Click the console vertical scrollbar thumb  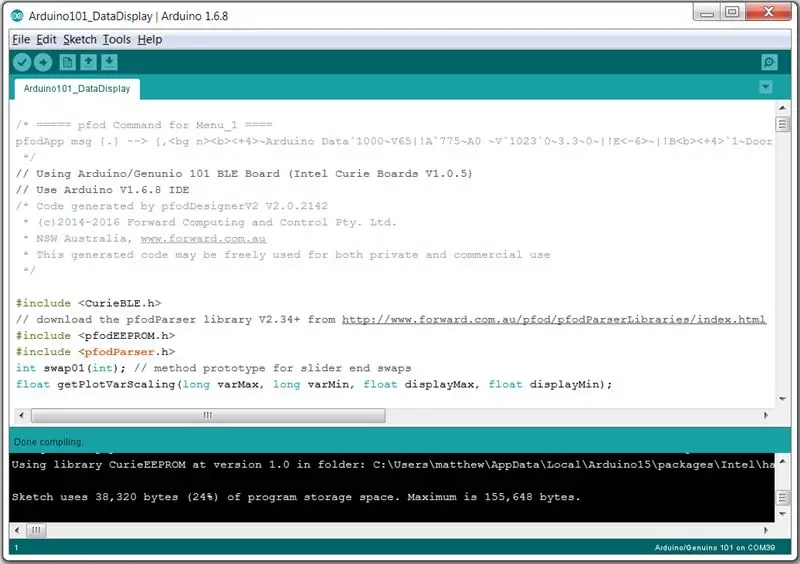(782, 497)
